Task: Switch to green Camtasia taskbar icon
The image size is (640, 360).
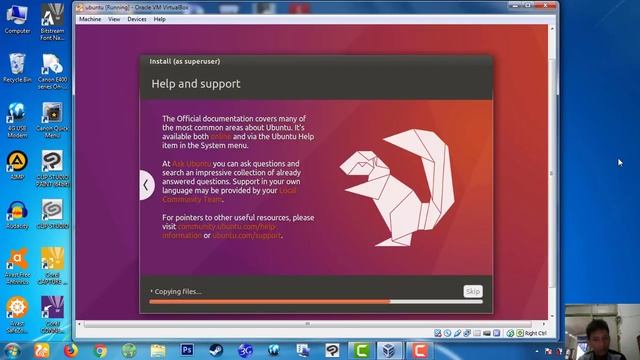Action: 361,350
